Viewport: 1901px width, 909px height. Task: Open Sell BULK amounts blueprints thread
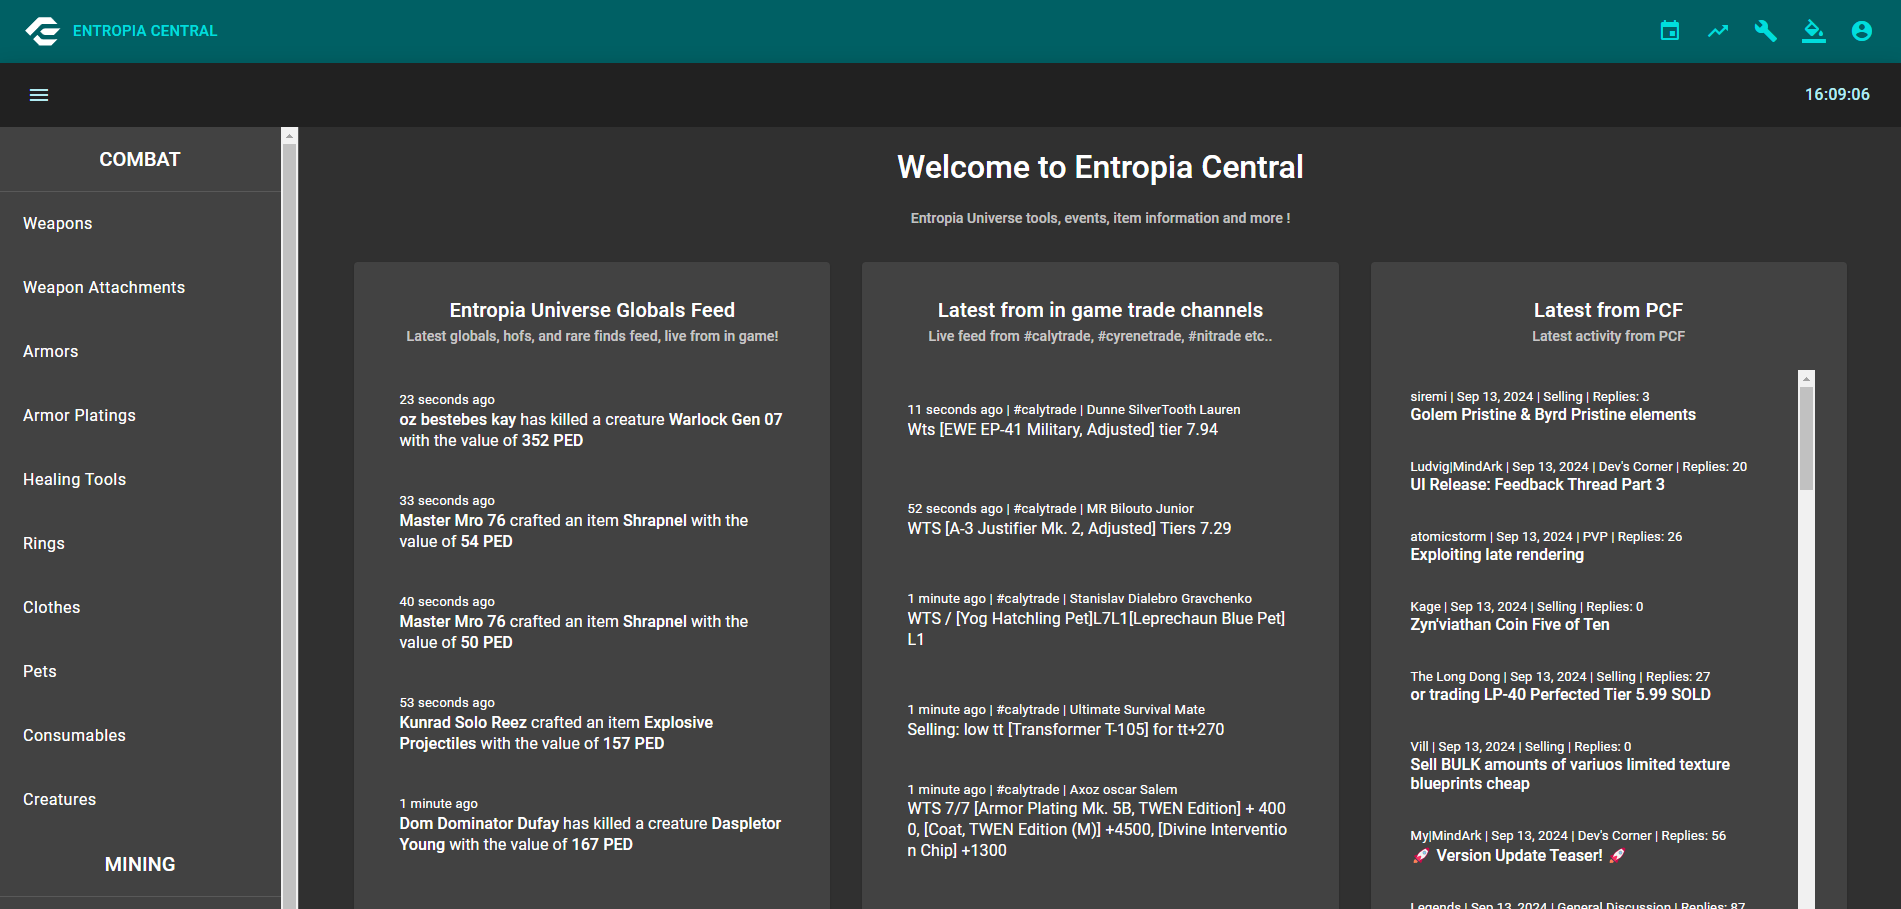(1570, 774)
